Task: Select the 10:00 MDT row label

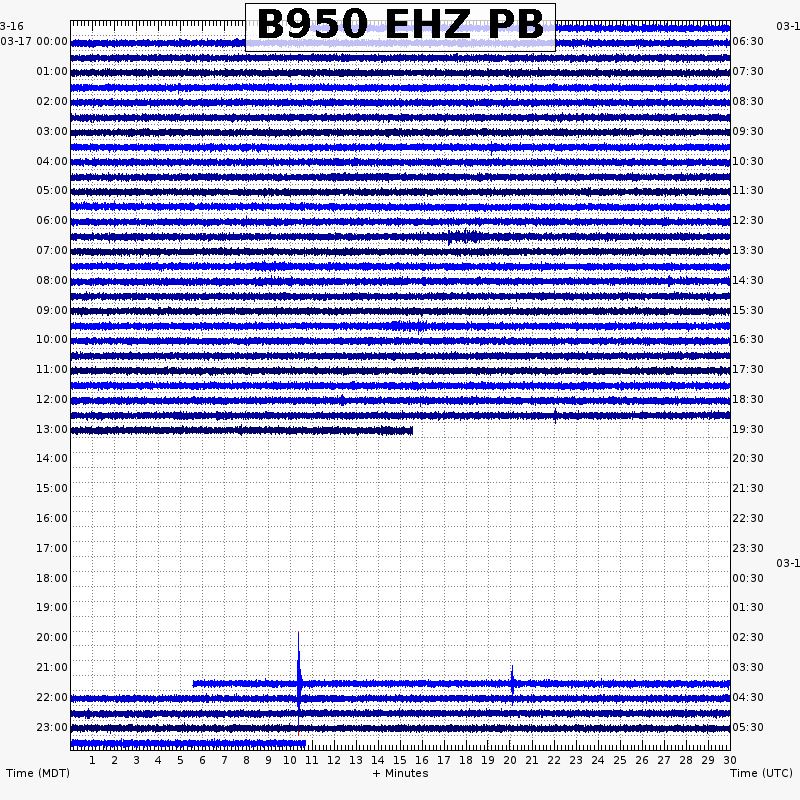Action: point(52,339)
